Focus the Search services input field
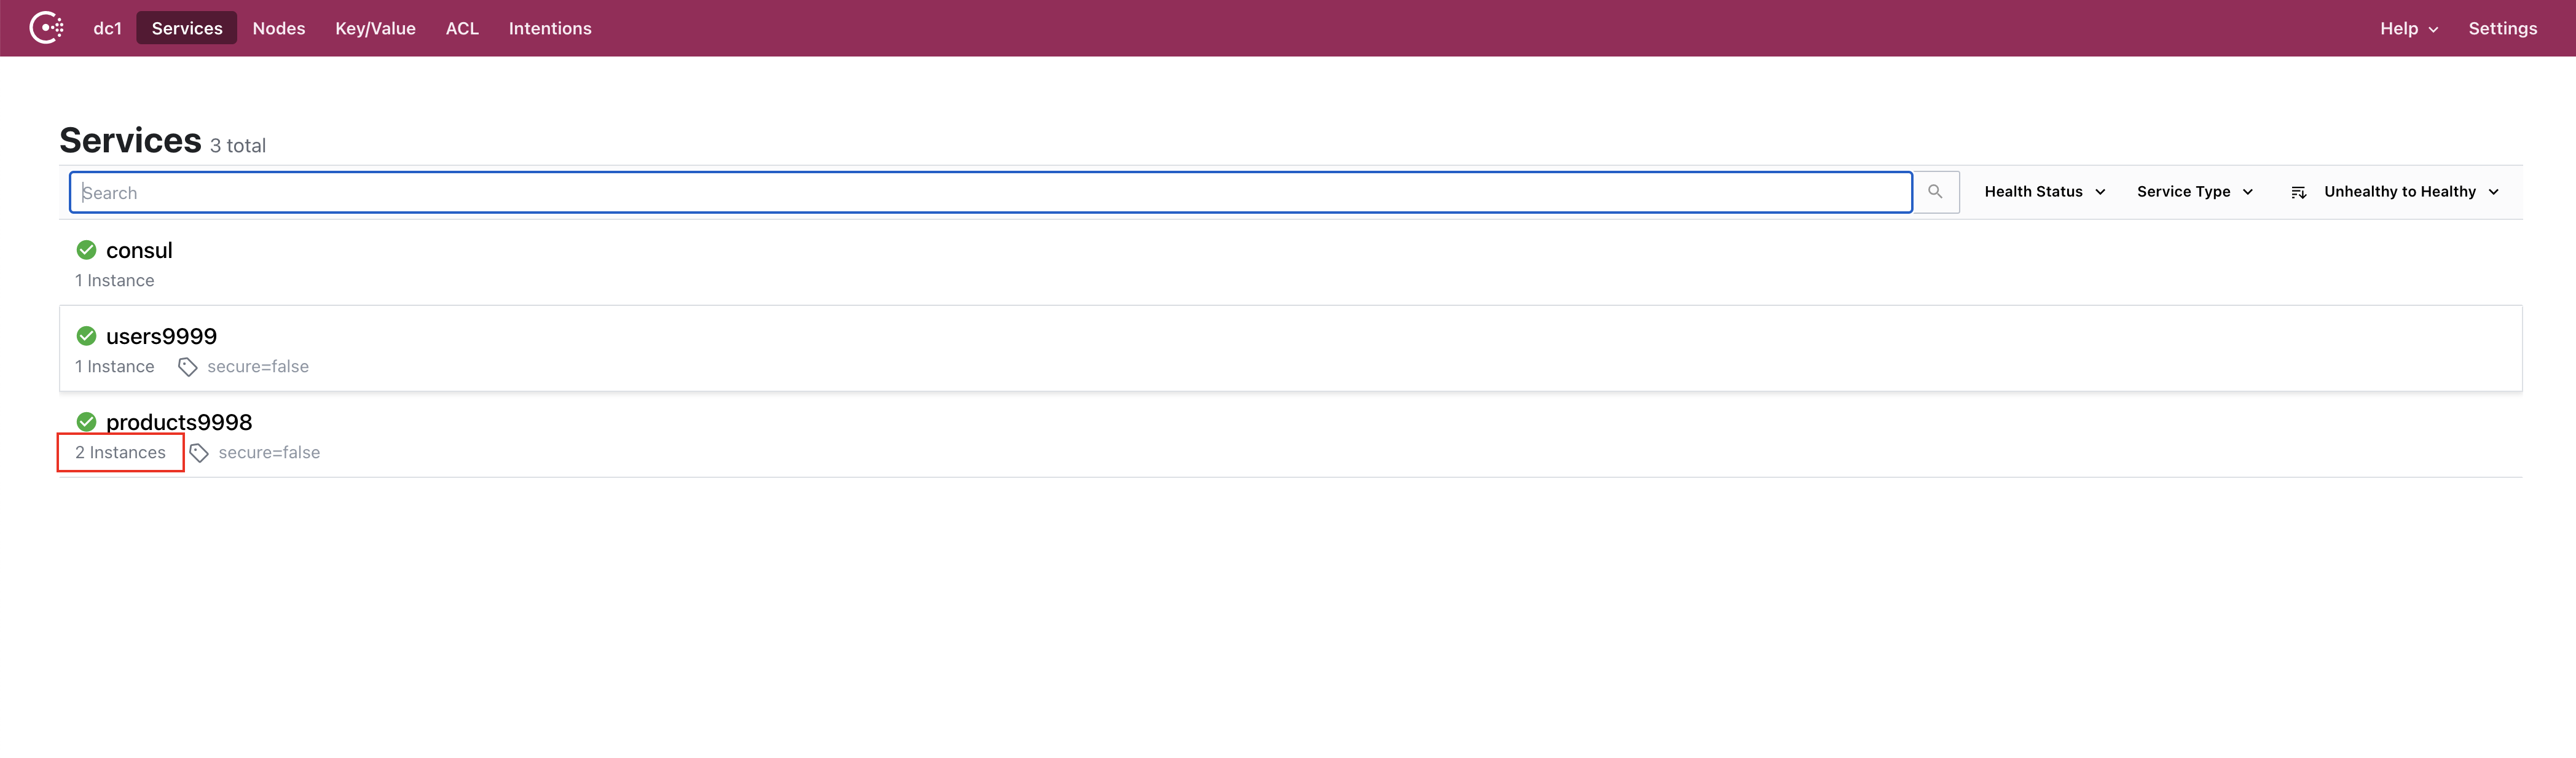 click(x=991, y=192)
